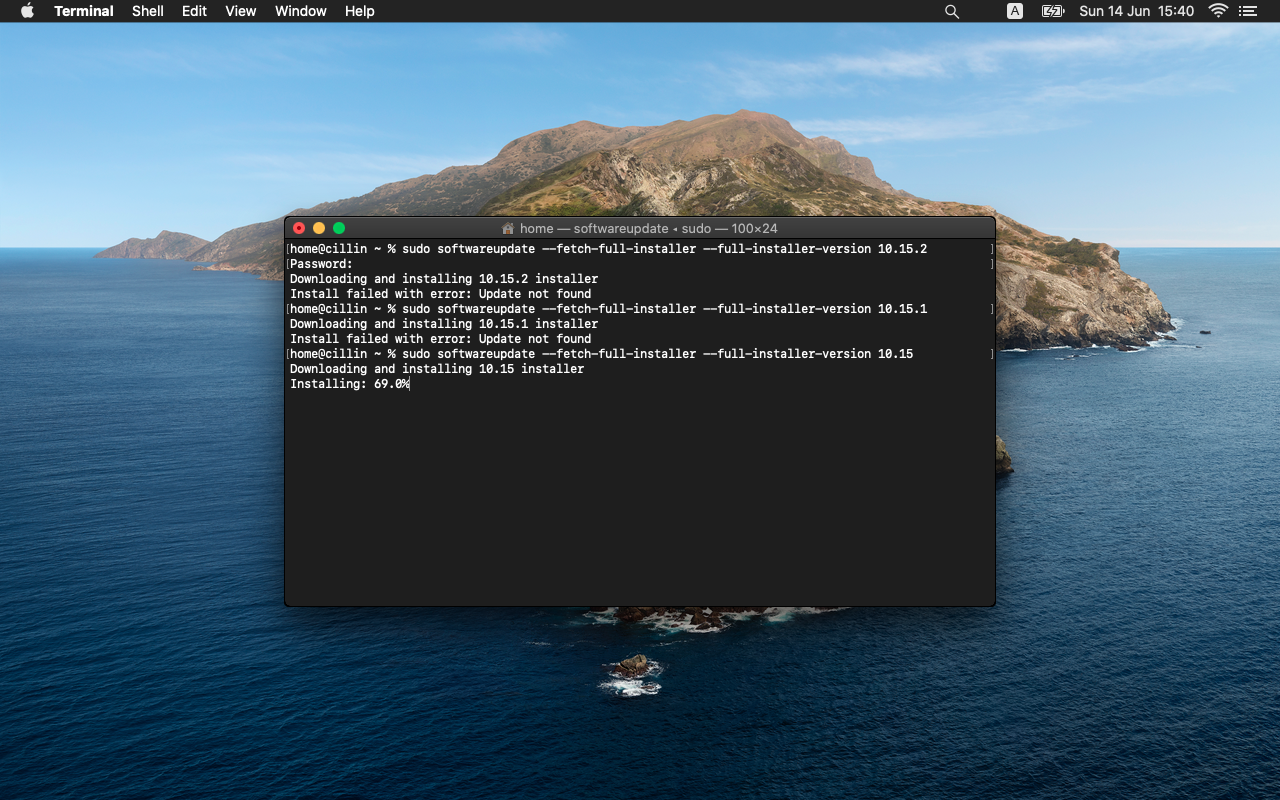Image resolution: width=1280 pixels, height=800 pixels.
Task: Click the green full screen button
Action: pos(339,228)
